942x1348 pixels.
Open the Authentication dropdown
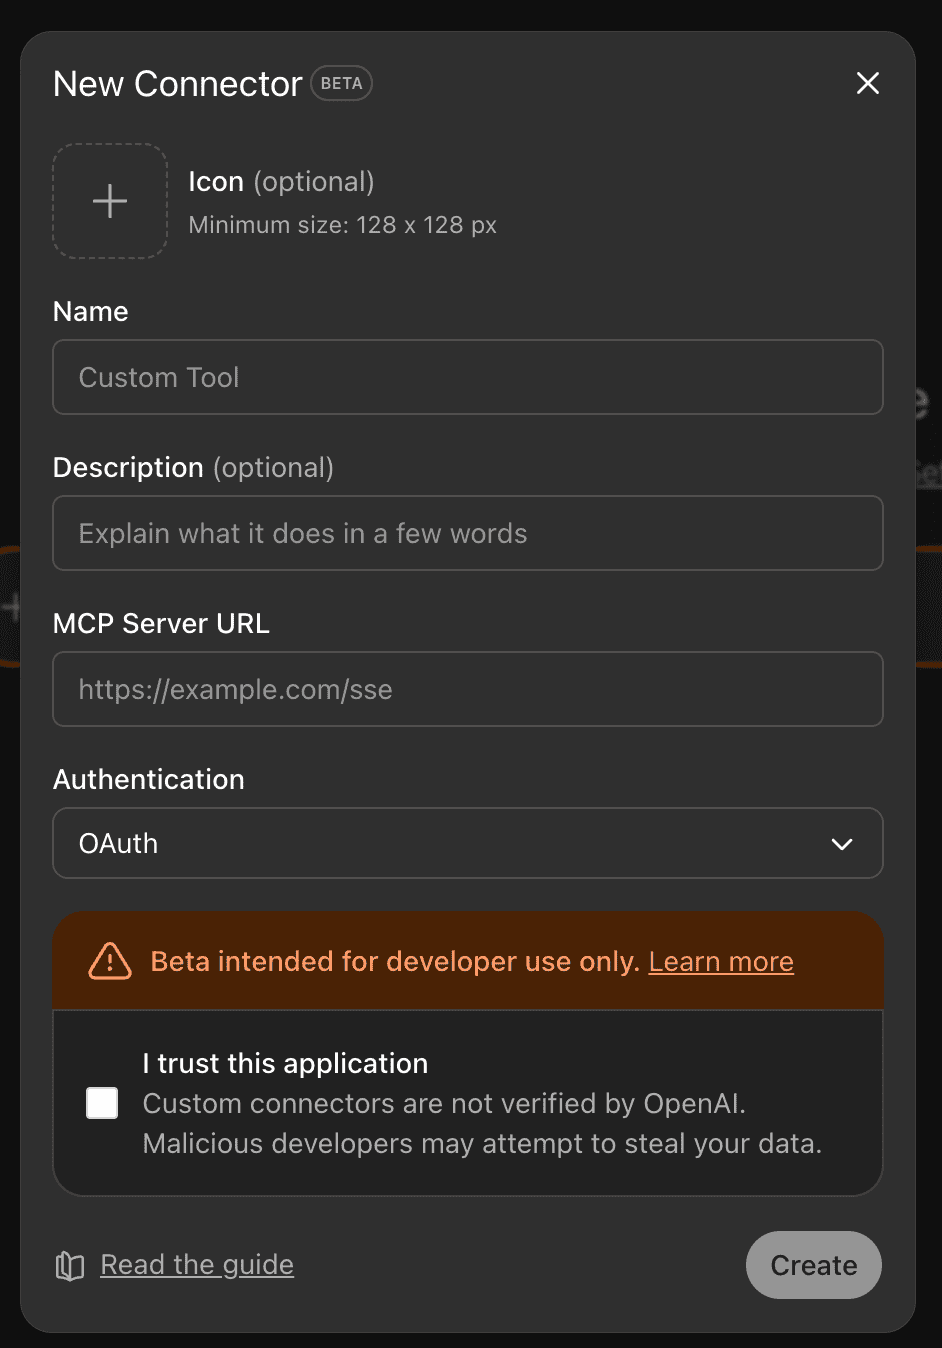pos(468,843)
